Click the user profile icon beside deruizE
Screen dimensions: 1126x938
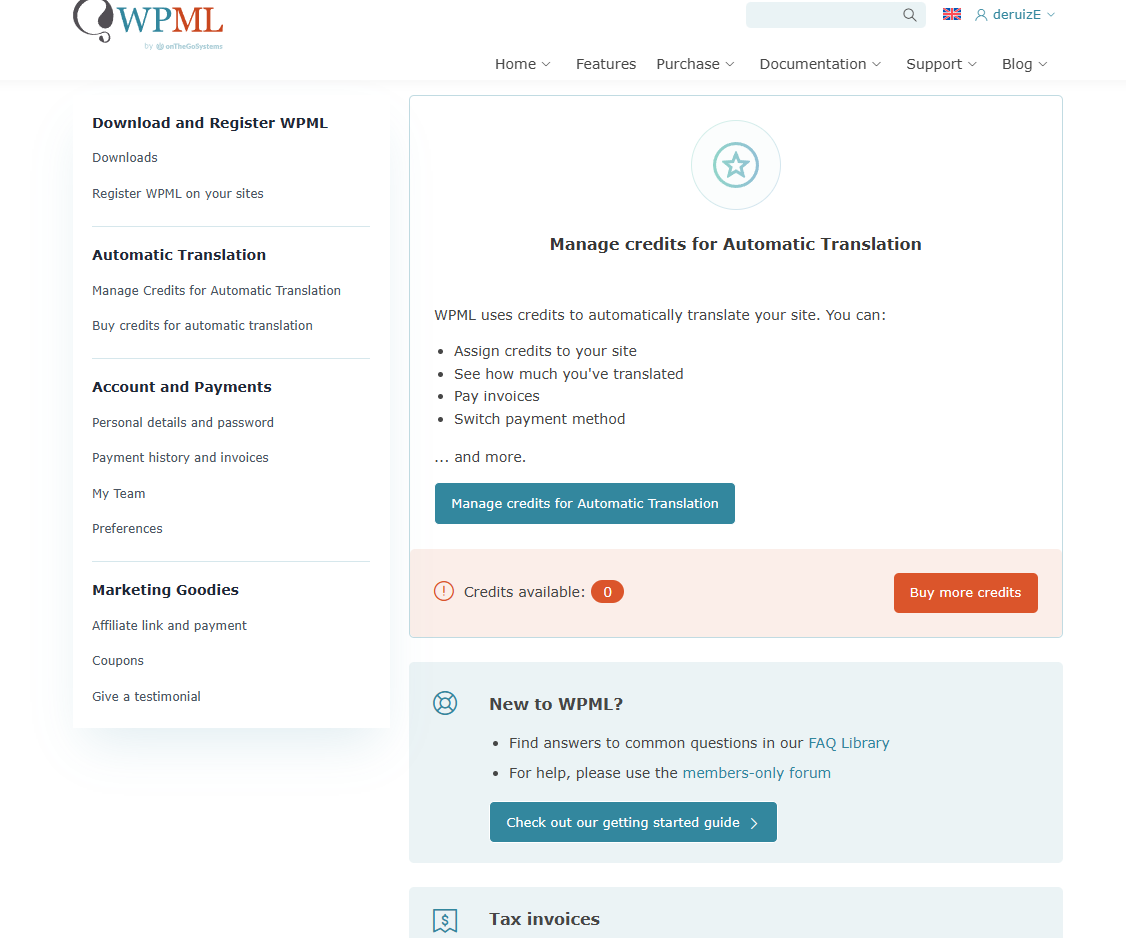click(x=981, y=14)
